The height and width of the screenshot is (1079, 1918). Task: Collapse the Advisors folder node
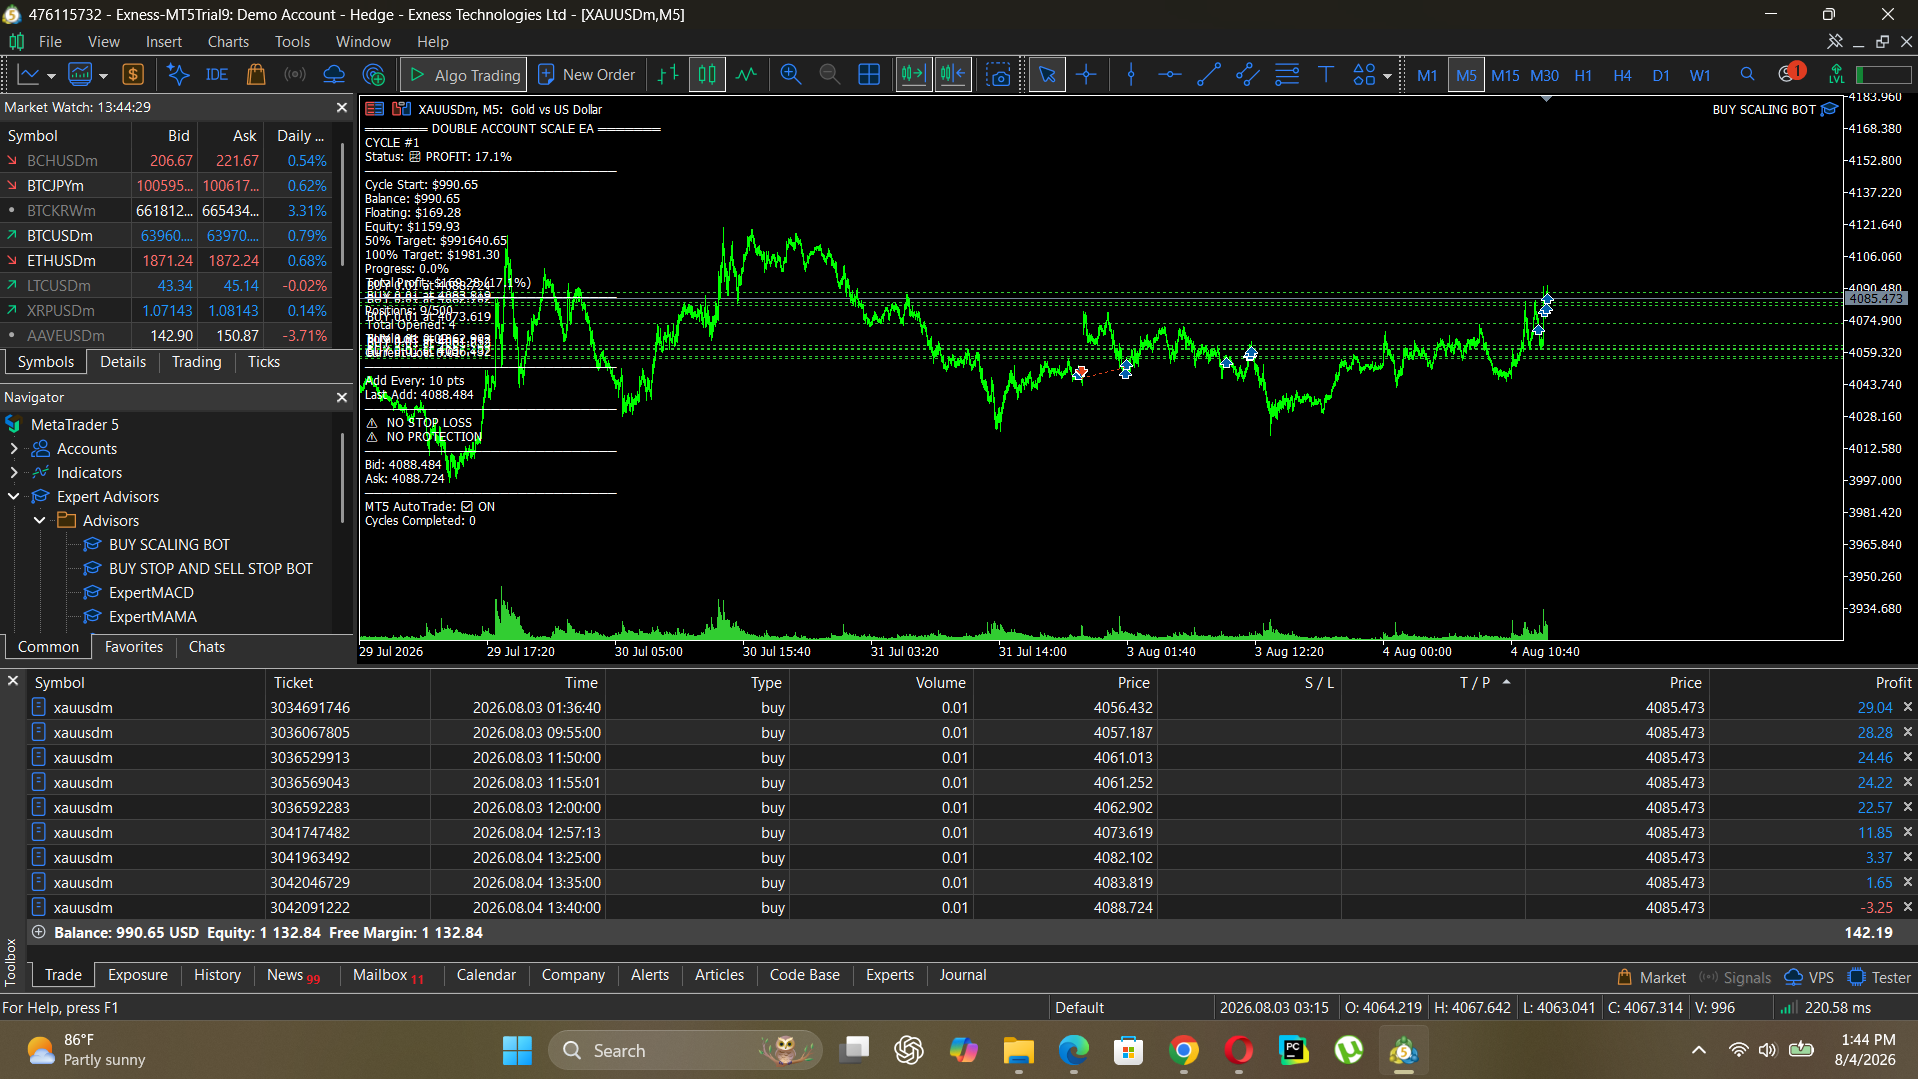[x=40, y=521]
